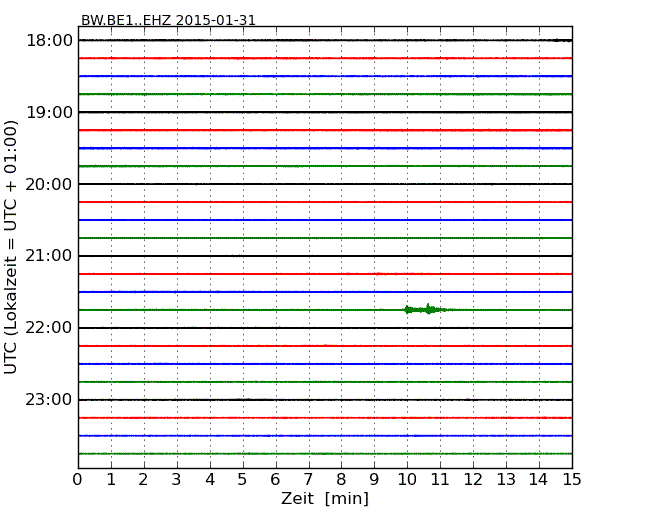Click the x-axis tick label 11
Viewport: 650px width, 520px height.
(440, 479)
